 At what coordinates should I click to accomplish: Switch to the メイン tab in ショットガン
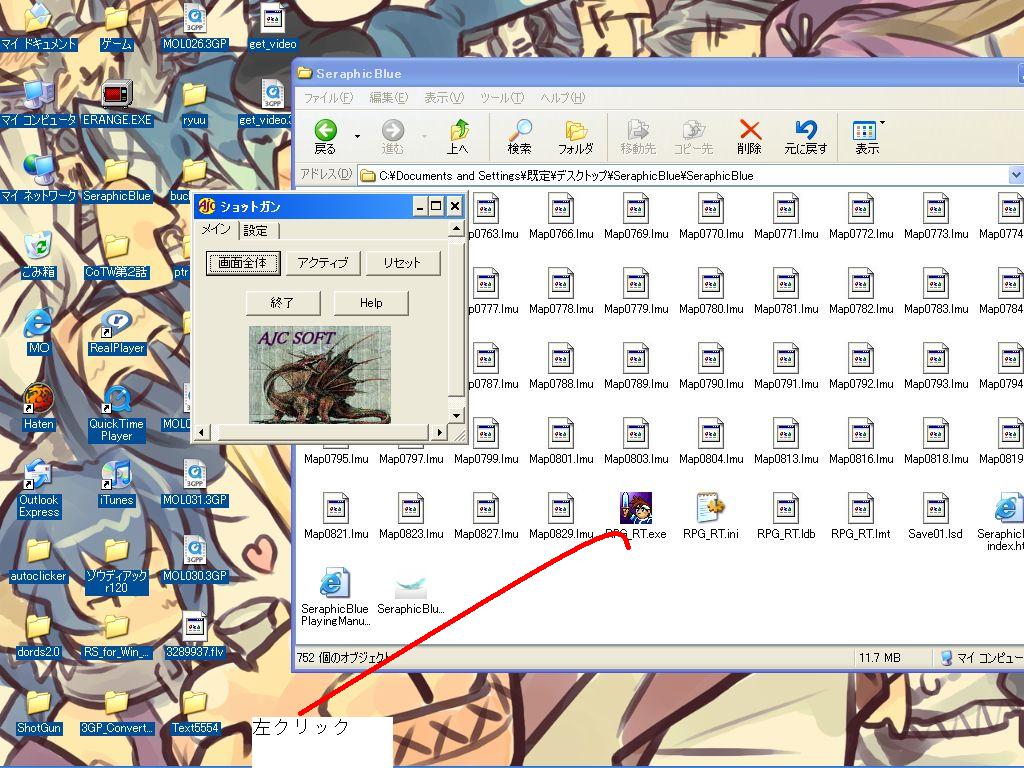tap(216, 229)
